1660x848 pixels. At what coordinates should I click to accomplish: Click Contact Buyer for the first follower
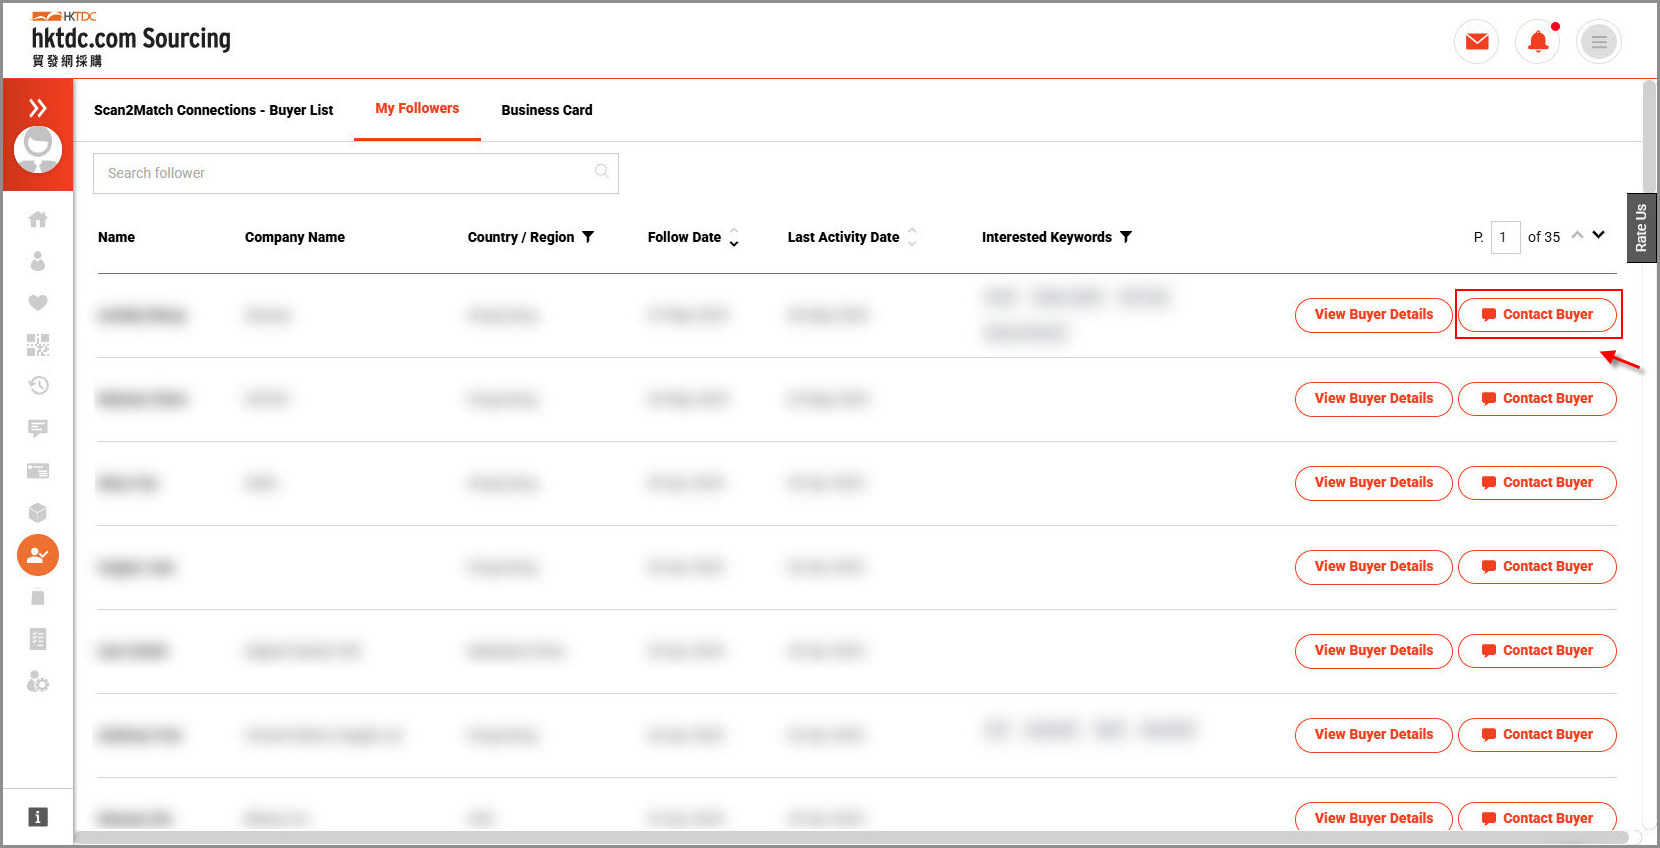[1537, 314]
